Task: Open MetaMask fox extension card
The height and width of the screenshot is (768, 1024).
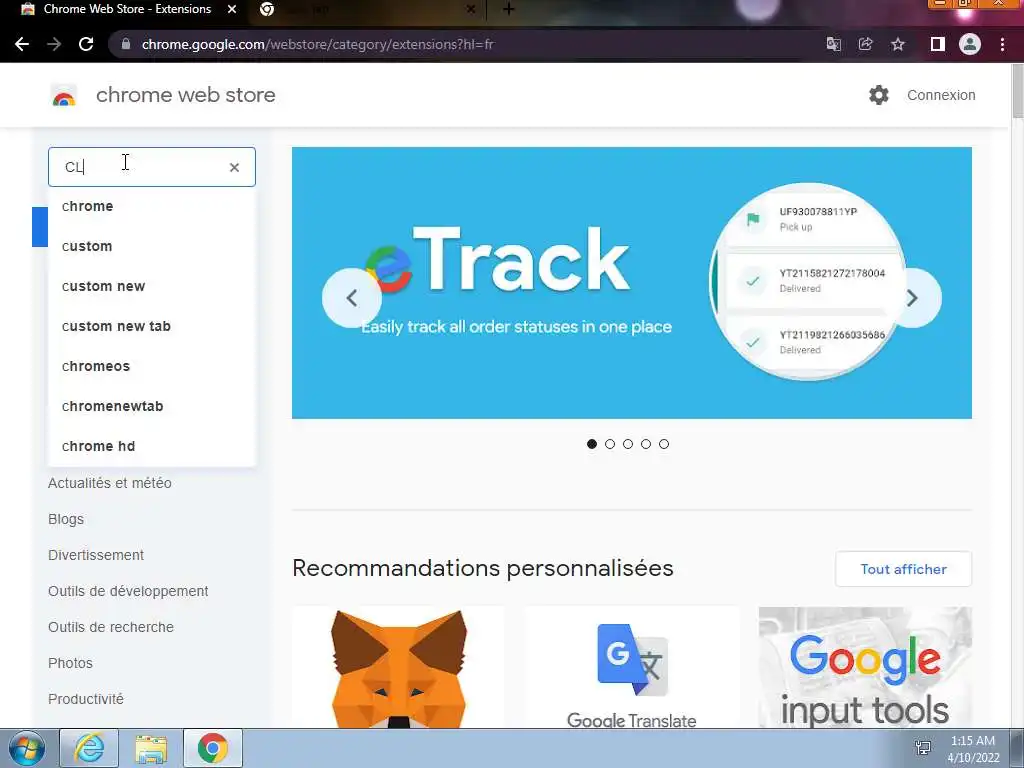Action: click(x=398, y=667)
